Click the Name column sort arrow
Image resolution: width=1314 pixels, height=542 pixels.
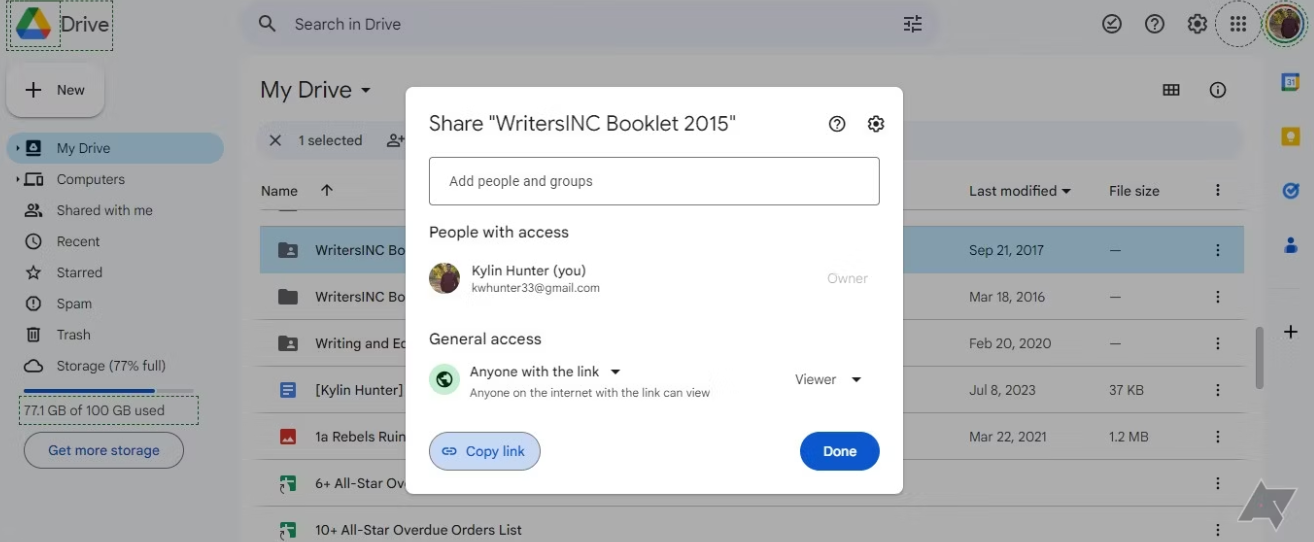pos(326,190)
